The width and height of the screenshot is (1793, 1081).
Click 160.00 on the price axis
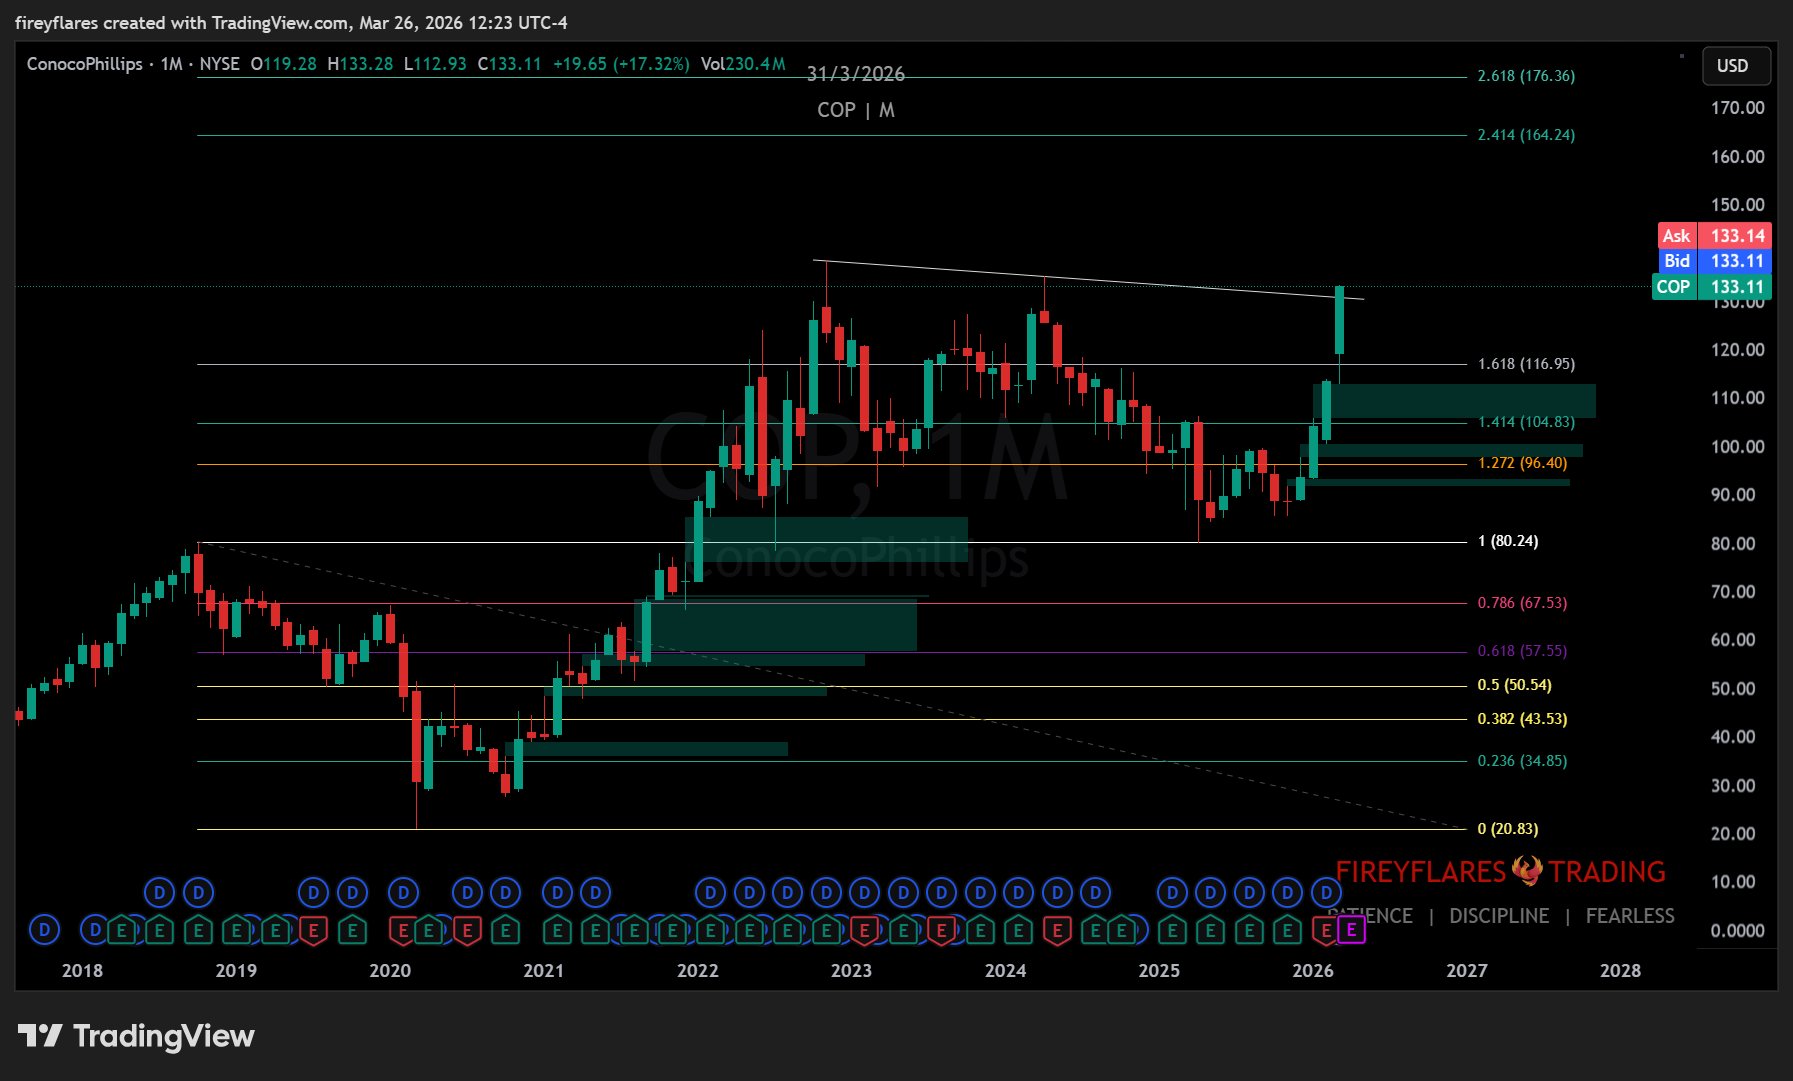coord(1737,157)
